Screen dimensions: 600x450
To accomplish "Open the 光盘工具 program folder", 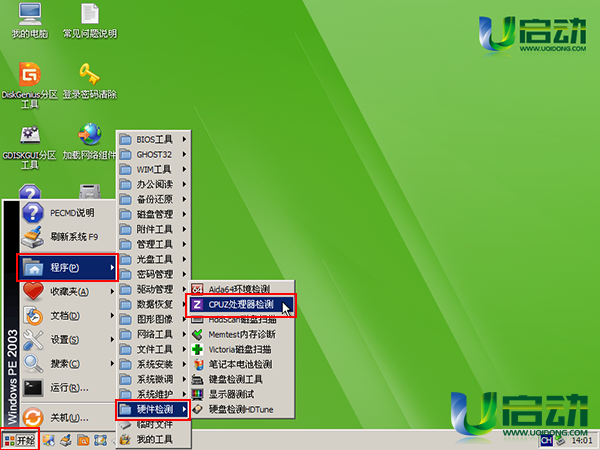I will coord(153,259).
